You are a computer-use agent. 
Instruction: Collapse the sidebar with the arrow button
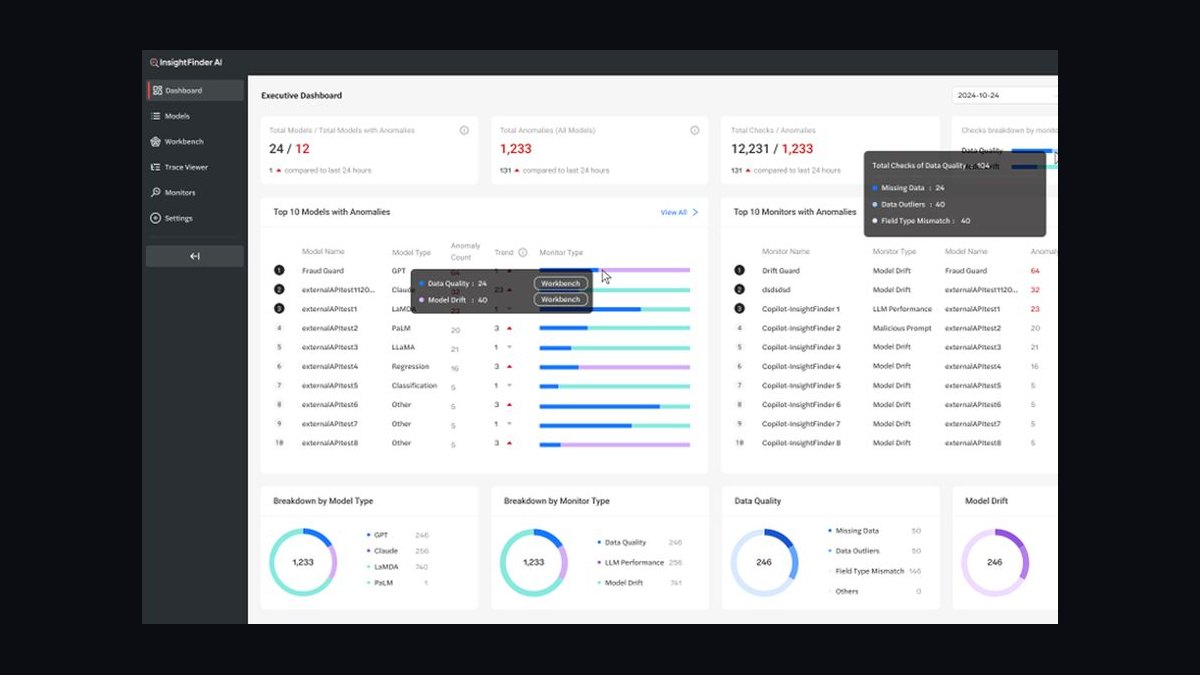coord(195,256)
